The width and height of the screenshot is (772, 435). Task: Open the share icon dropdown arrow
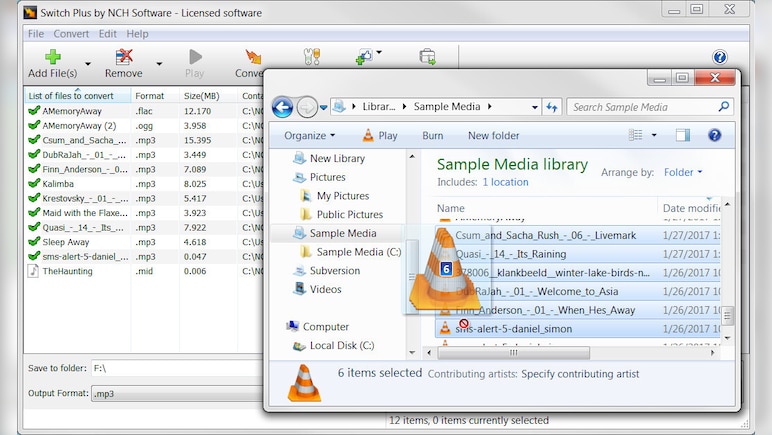379,52
